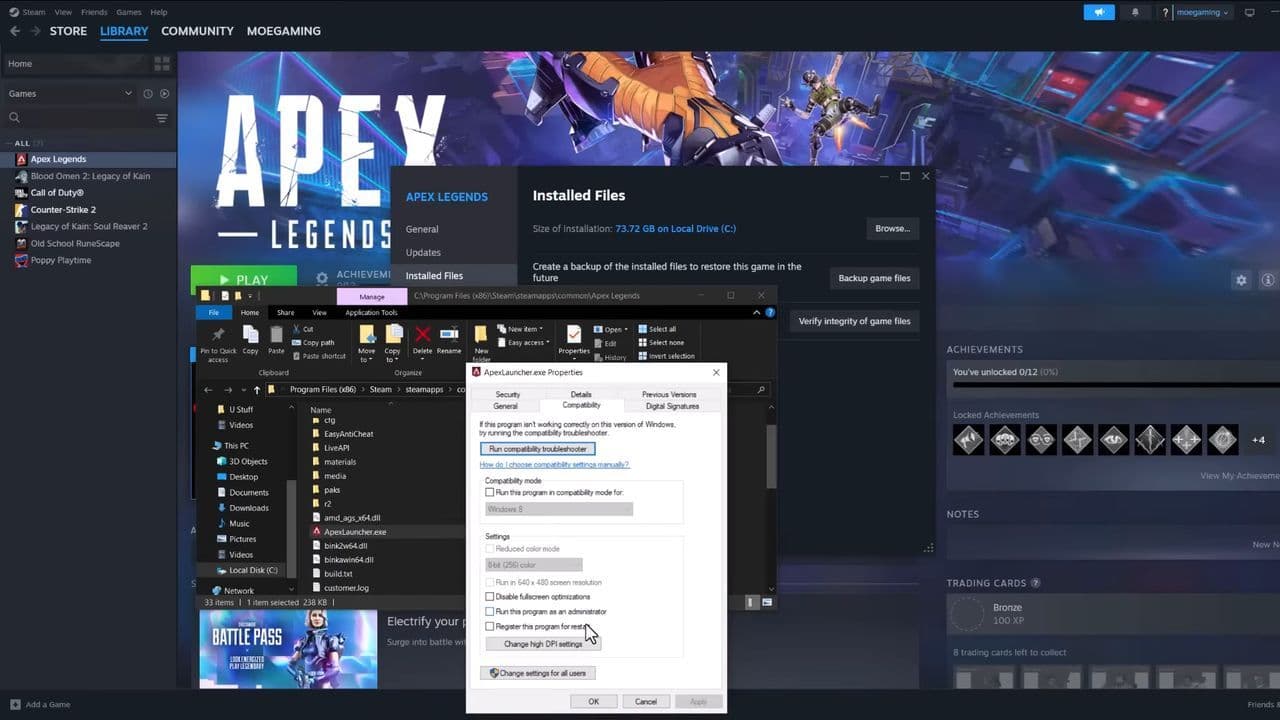Click the Rename icon in File Explorer
The image size is (1280, 720).
click(x=450, y=334)
